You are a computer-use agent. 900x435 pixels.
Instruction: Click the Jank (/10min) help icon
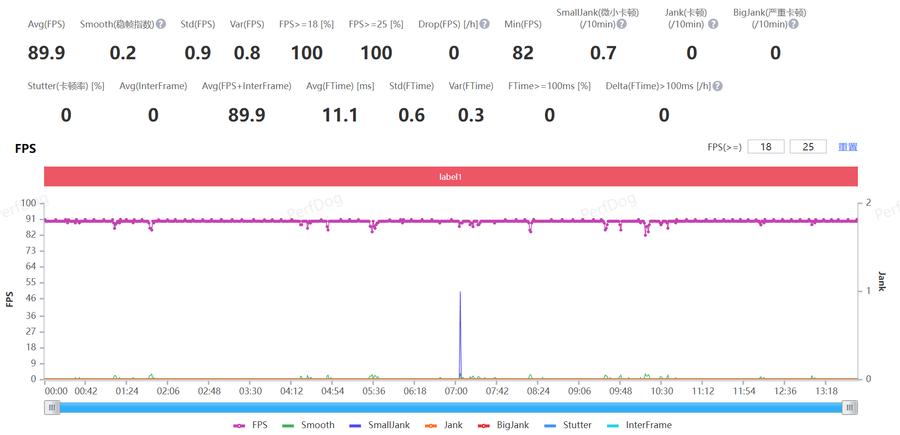pos(713,24)
